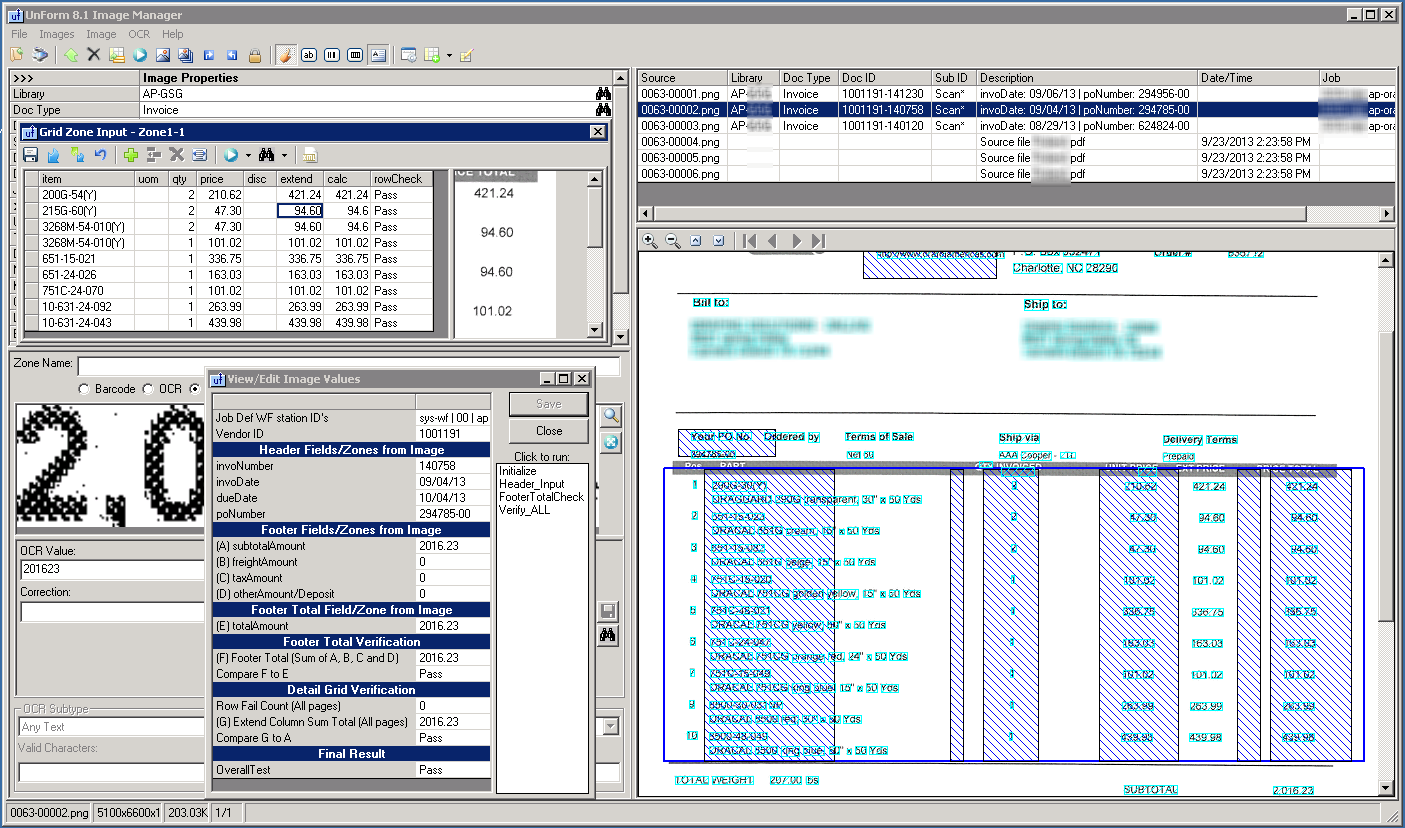
Task: Click the printer icon in main toolbar
Action: (40, 55)
